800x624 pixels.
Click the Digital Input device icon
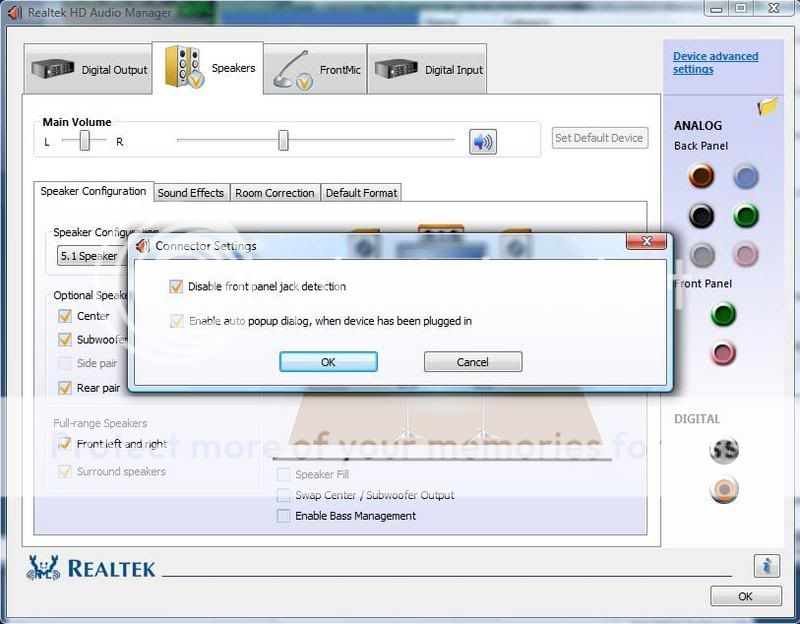[x=396, y=69]
